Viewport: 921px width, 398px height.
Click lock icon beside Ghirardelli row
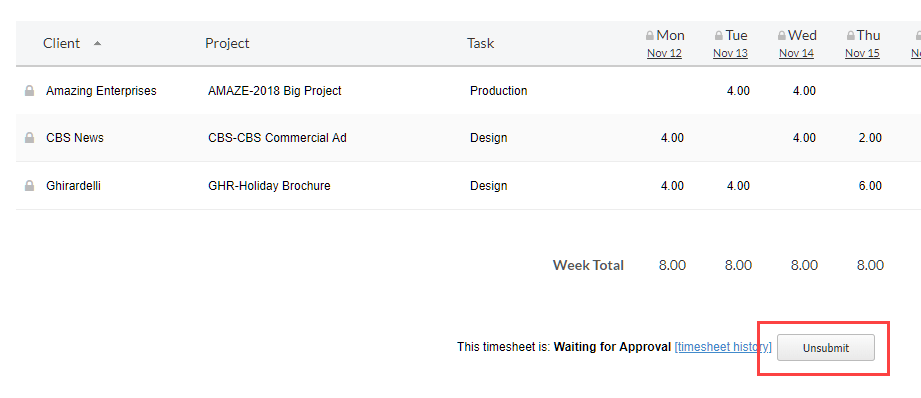tap(29, 186)
